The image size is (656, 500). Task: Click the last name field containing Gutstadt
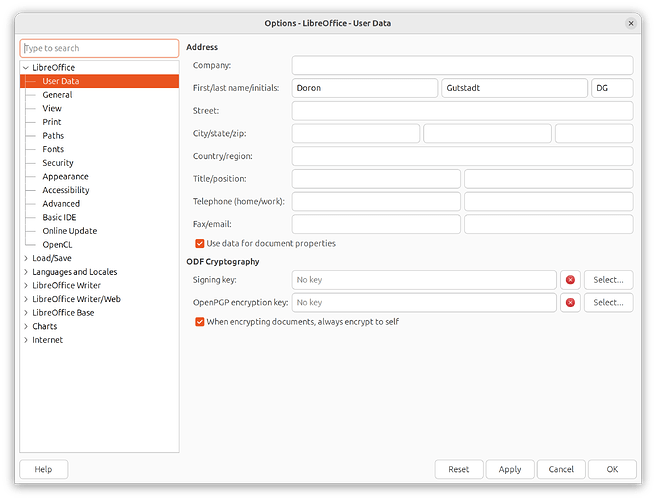click(x=515, y=88)
